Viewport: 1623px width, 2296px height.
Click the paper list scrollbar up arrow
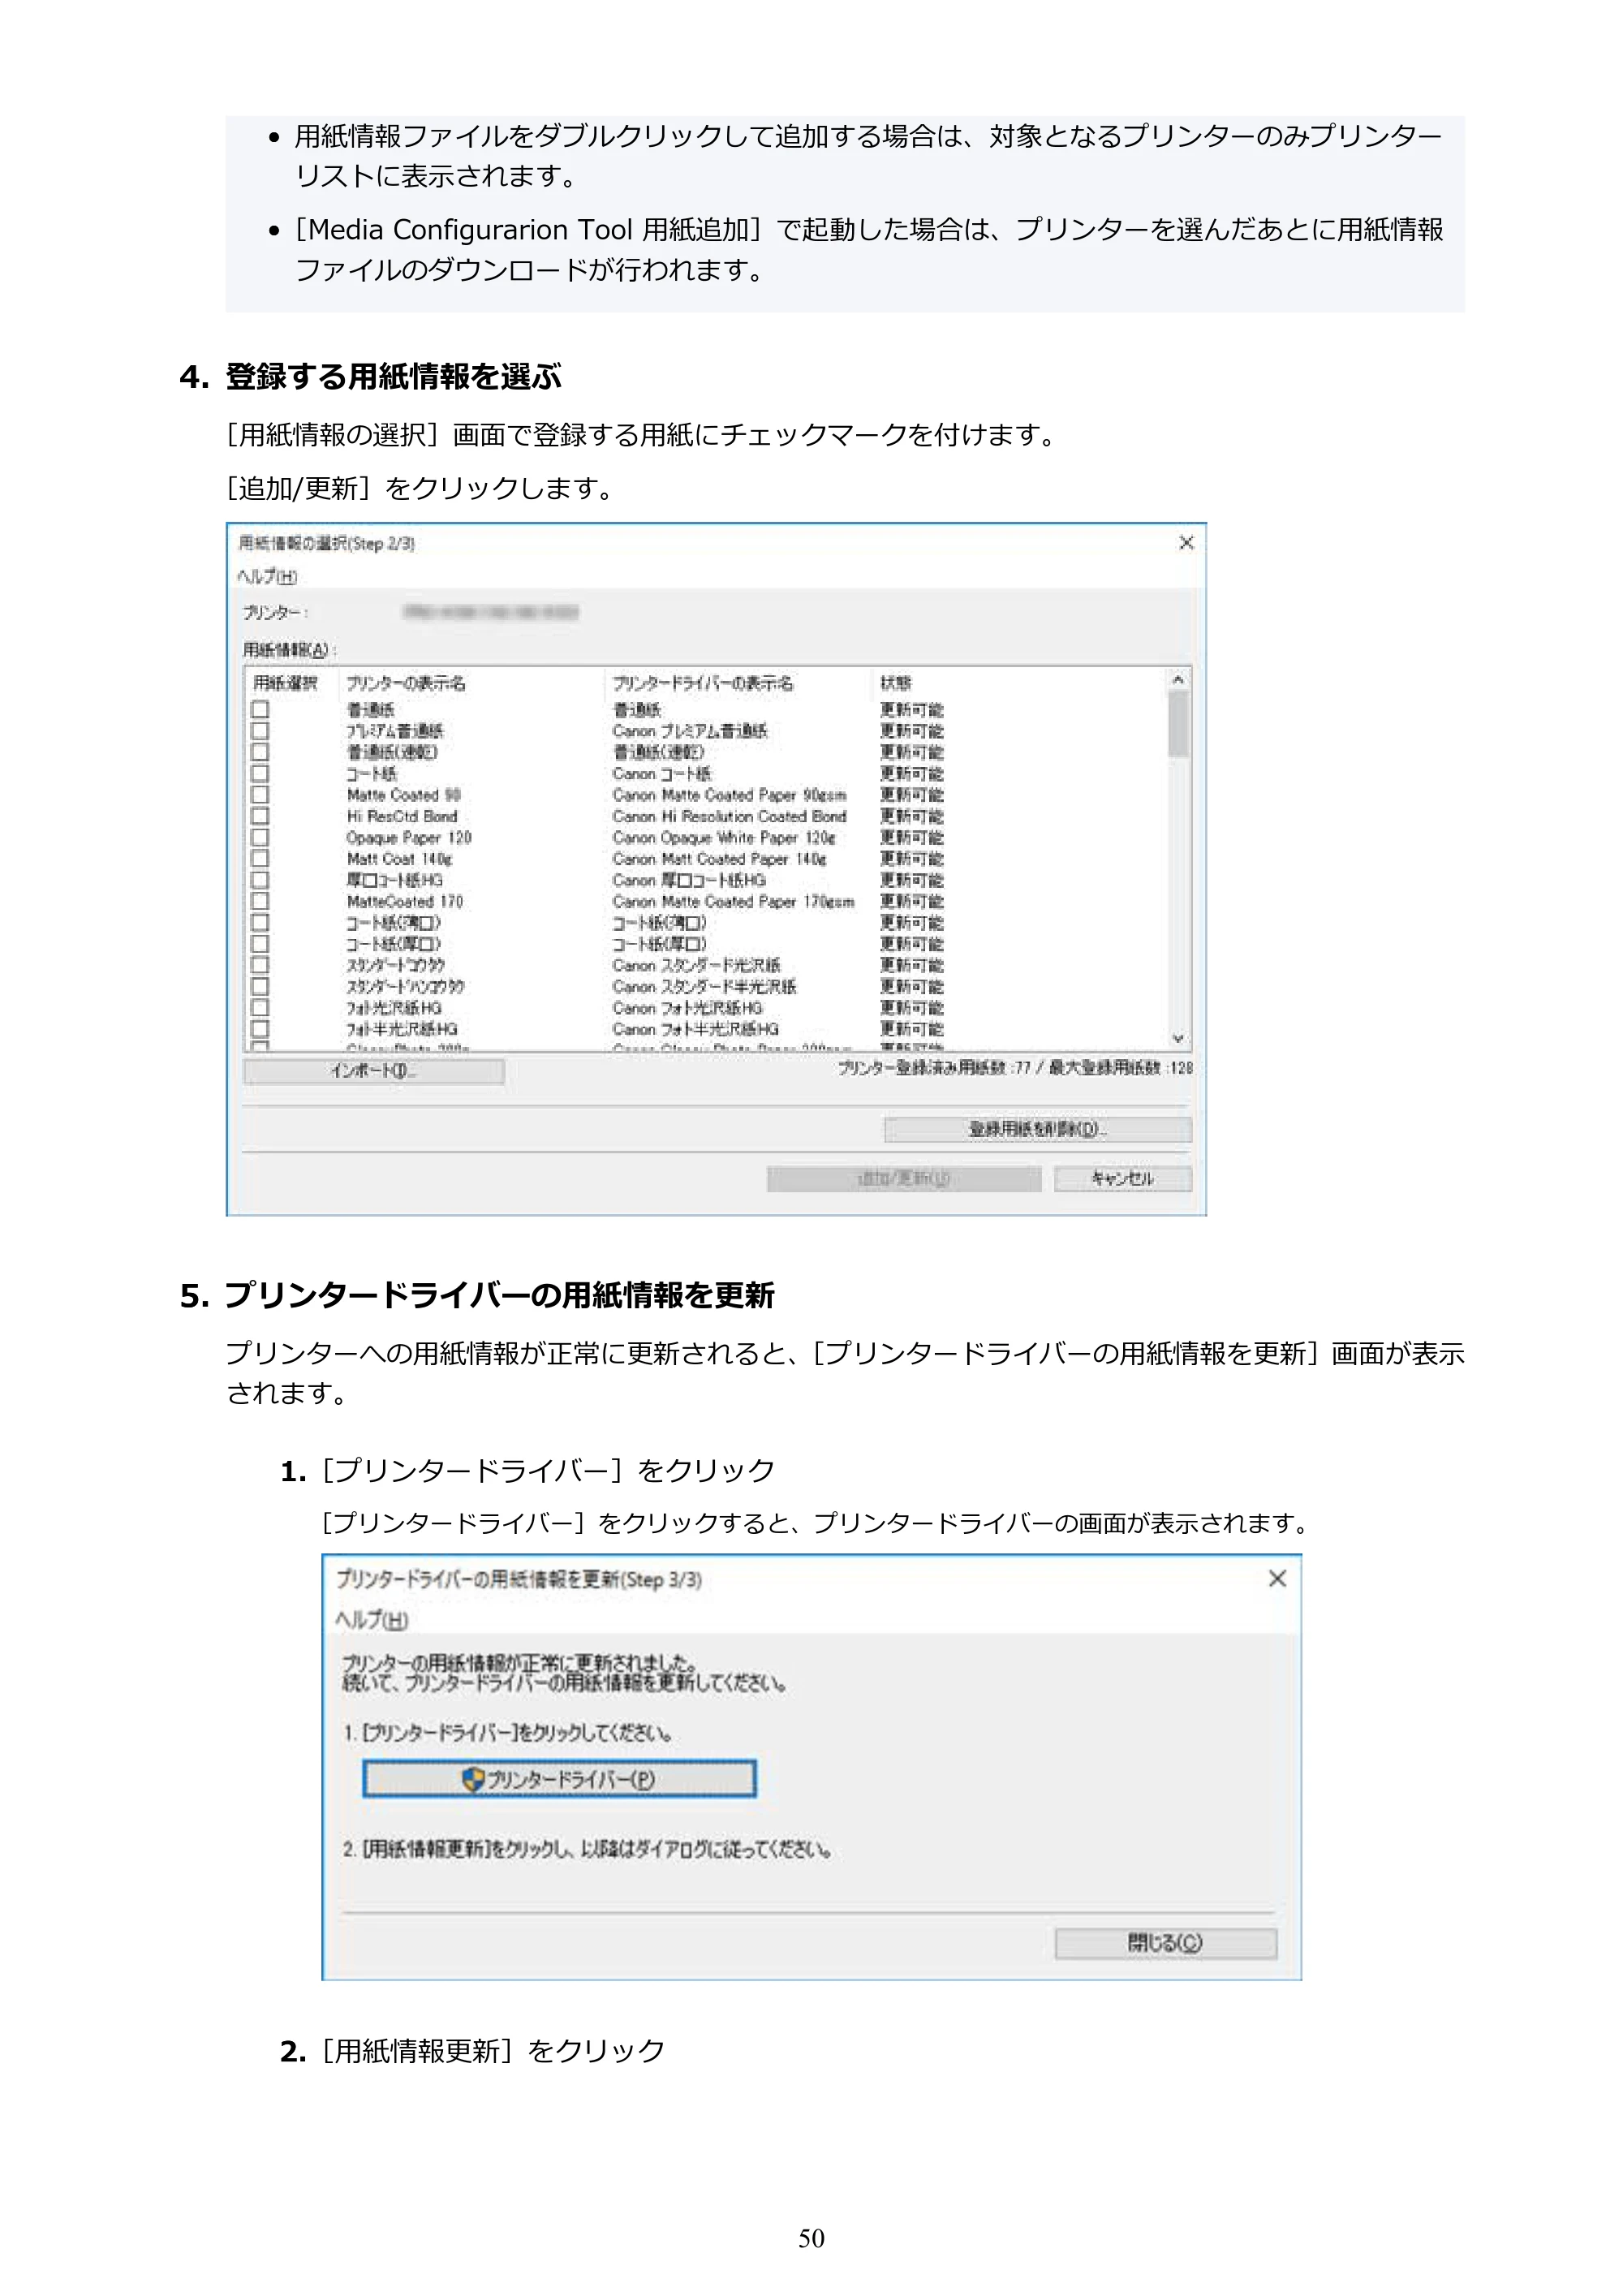tap(1178, 680)
